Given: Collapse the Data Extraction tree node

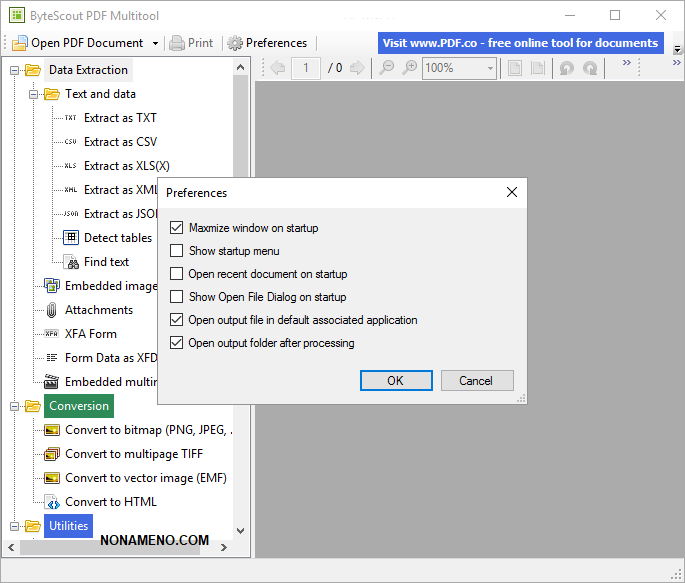Looking at the screenshot, I should 14,70.
